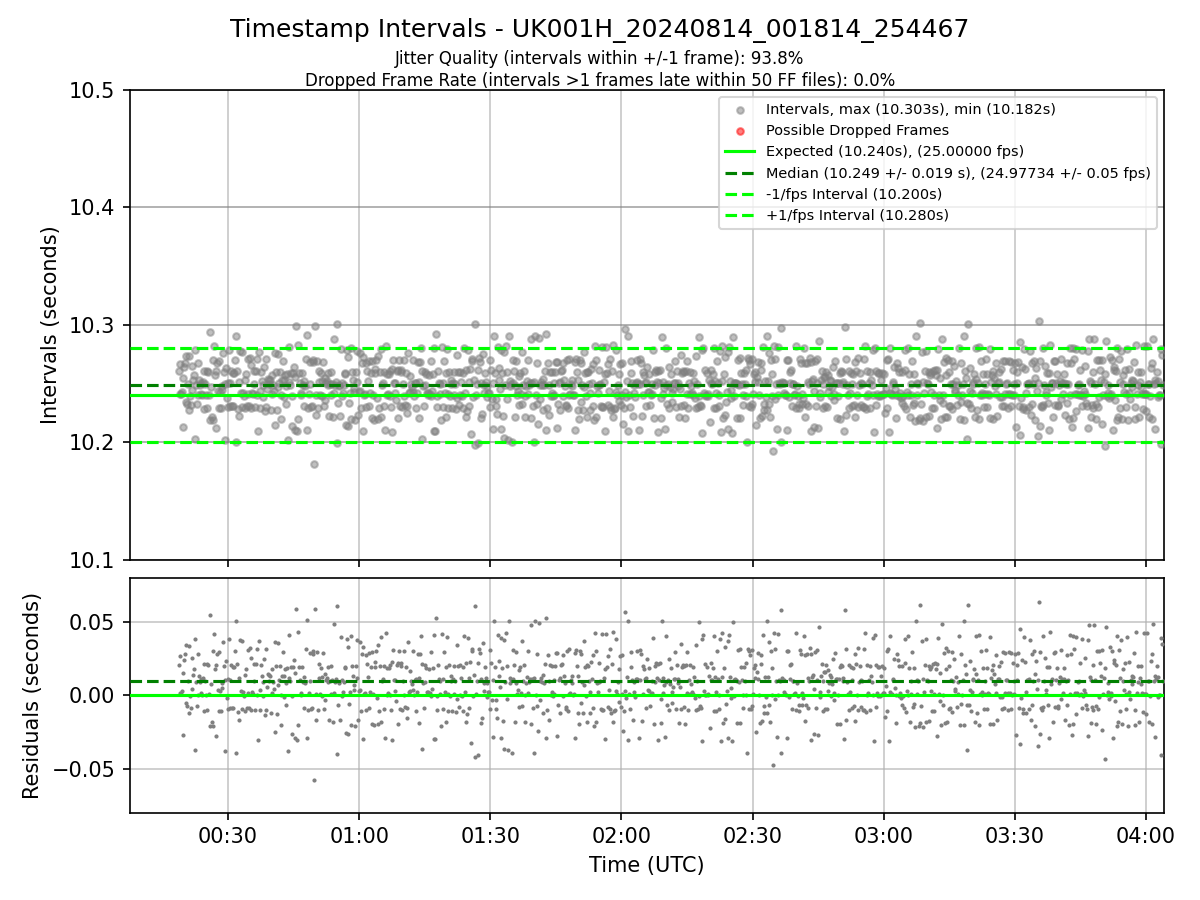The image size is (1200, 900).
Task: Click the Jitter Quality 93.8% subtitle text
Action: click(599, 58)
